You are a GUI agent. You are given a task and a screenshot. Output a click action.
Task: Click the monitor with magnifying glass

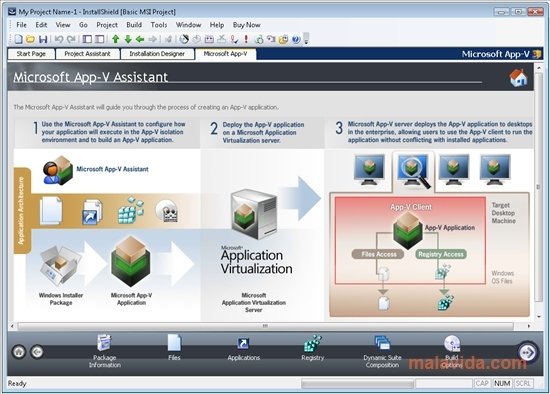coord(414,171)
